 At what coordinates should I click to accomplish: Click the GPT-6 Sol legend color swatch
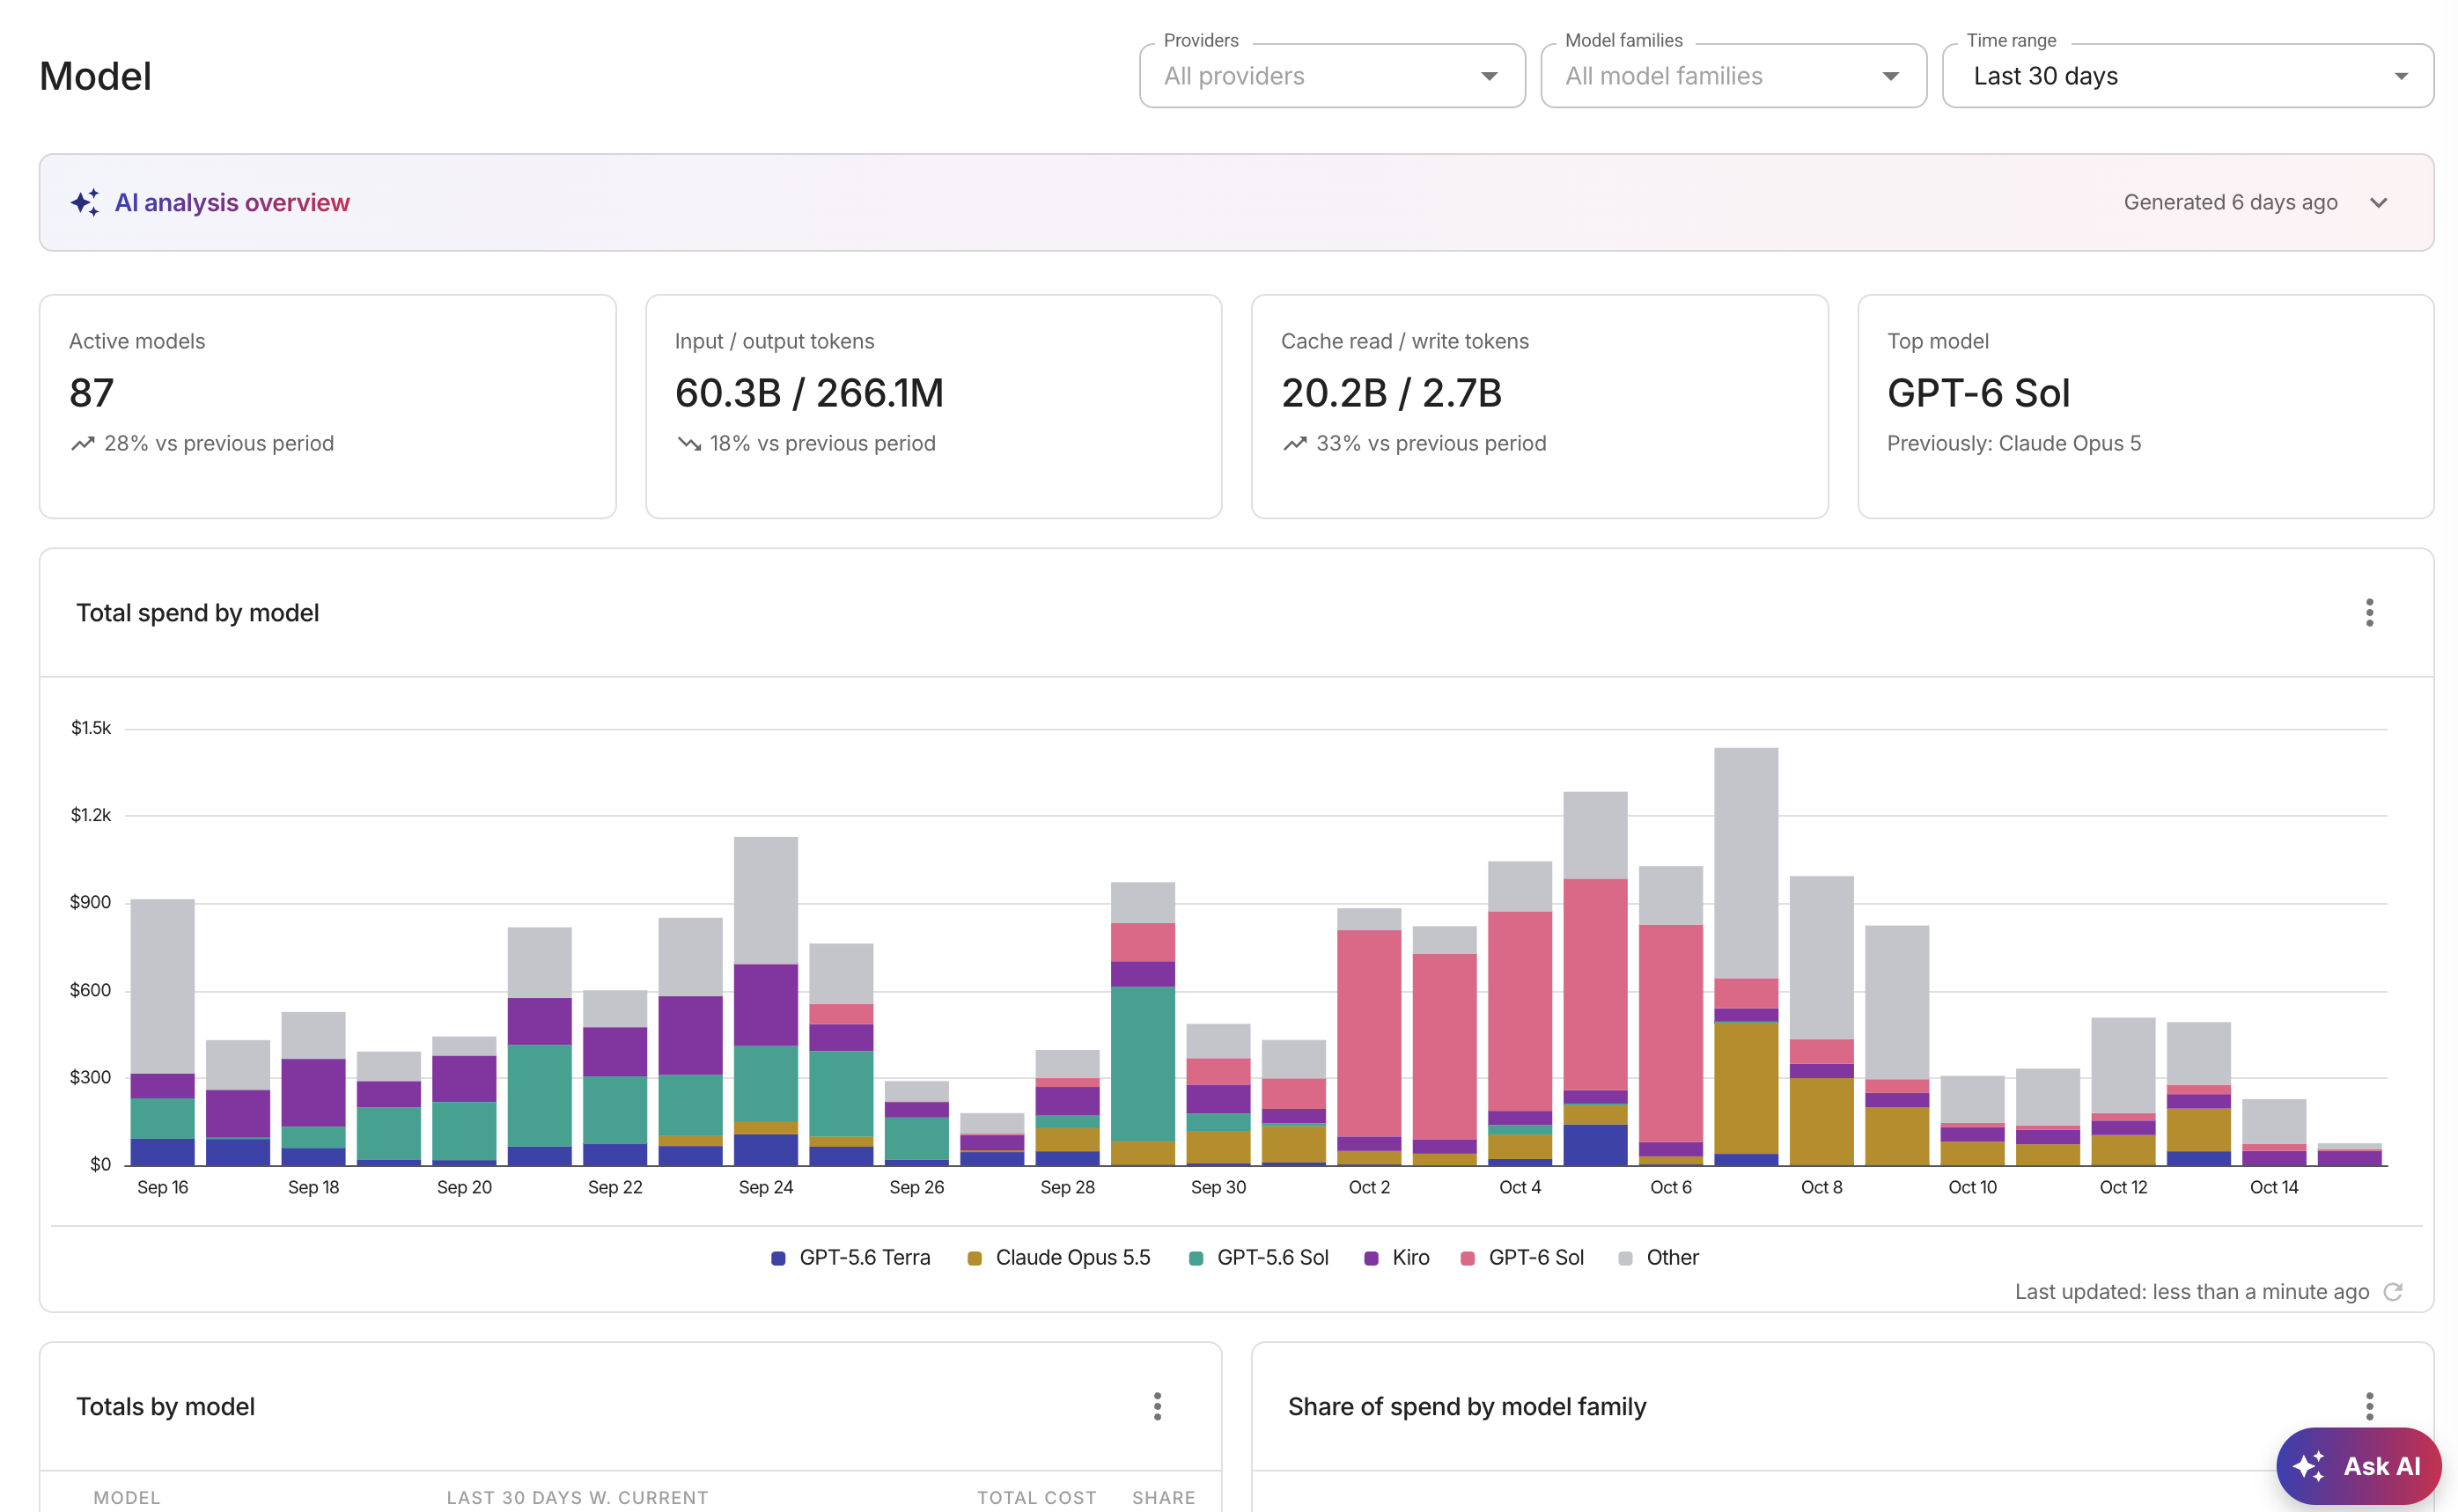tap(1467, 1258)
